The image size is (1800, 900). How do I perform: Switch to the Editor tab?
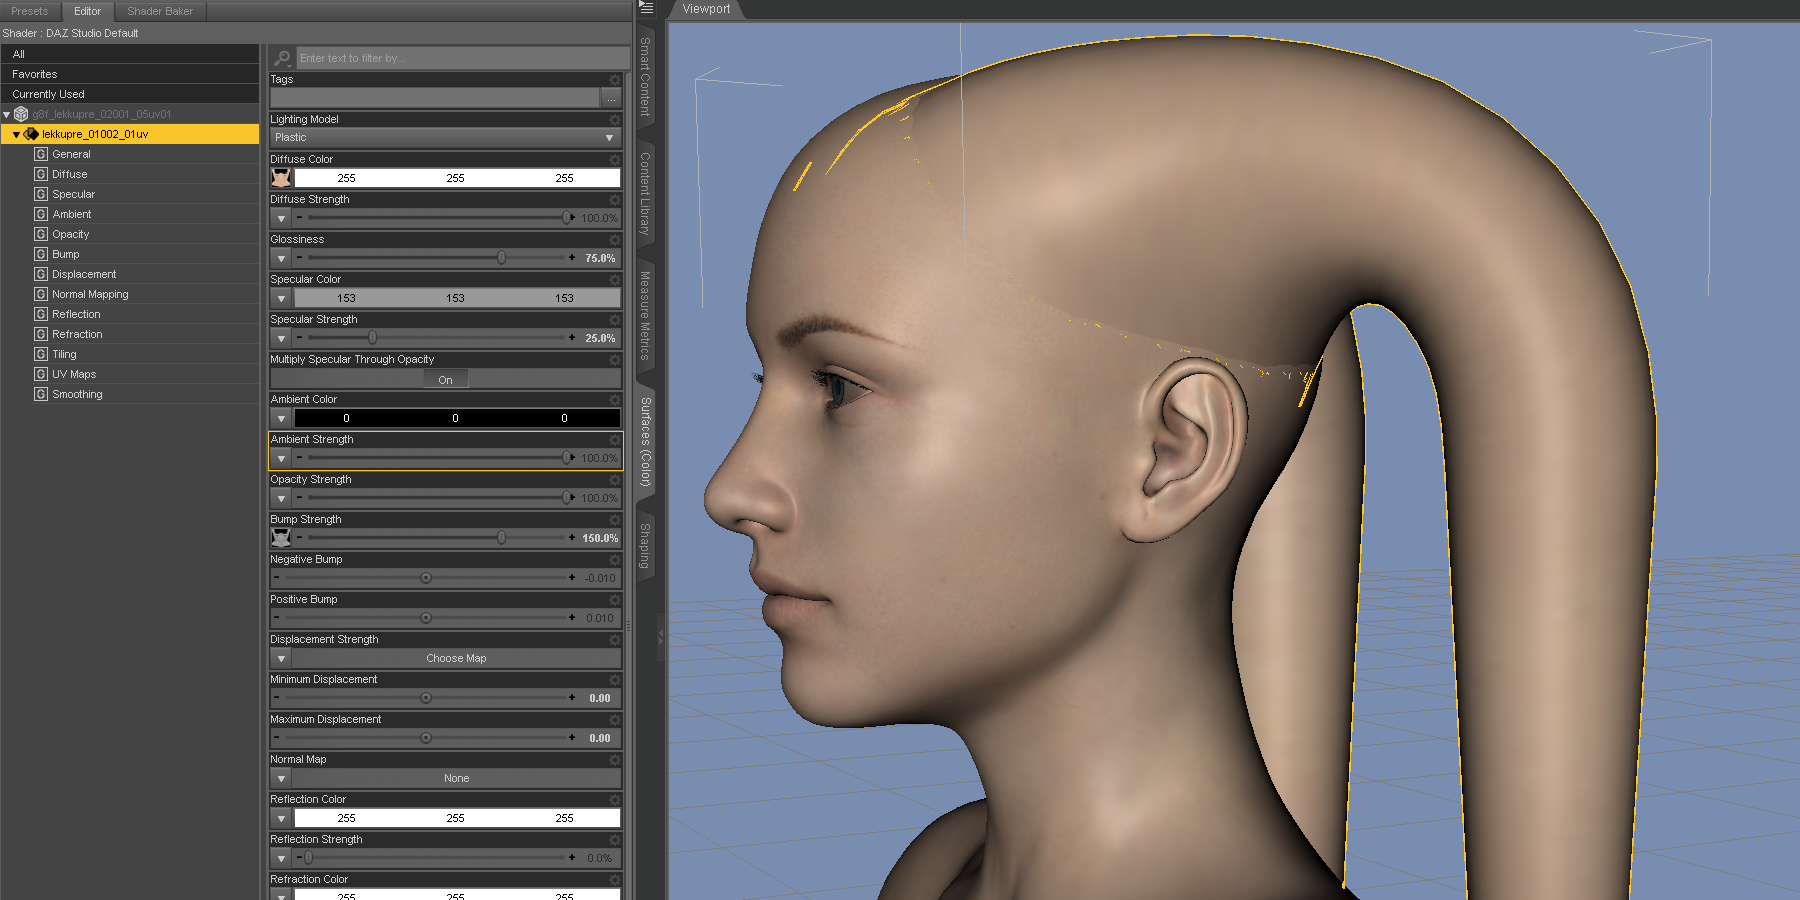click(x=88, y=11)
